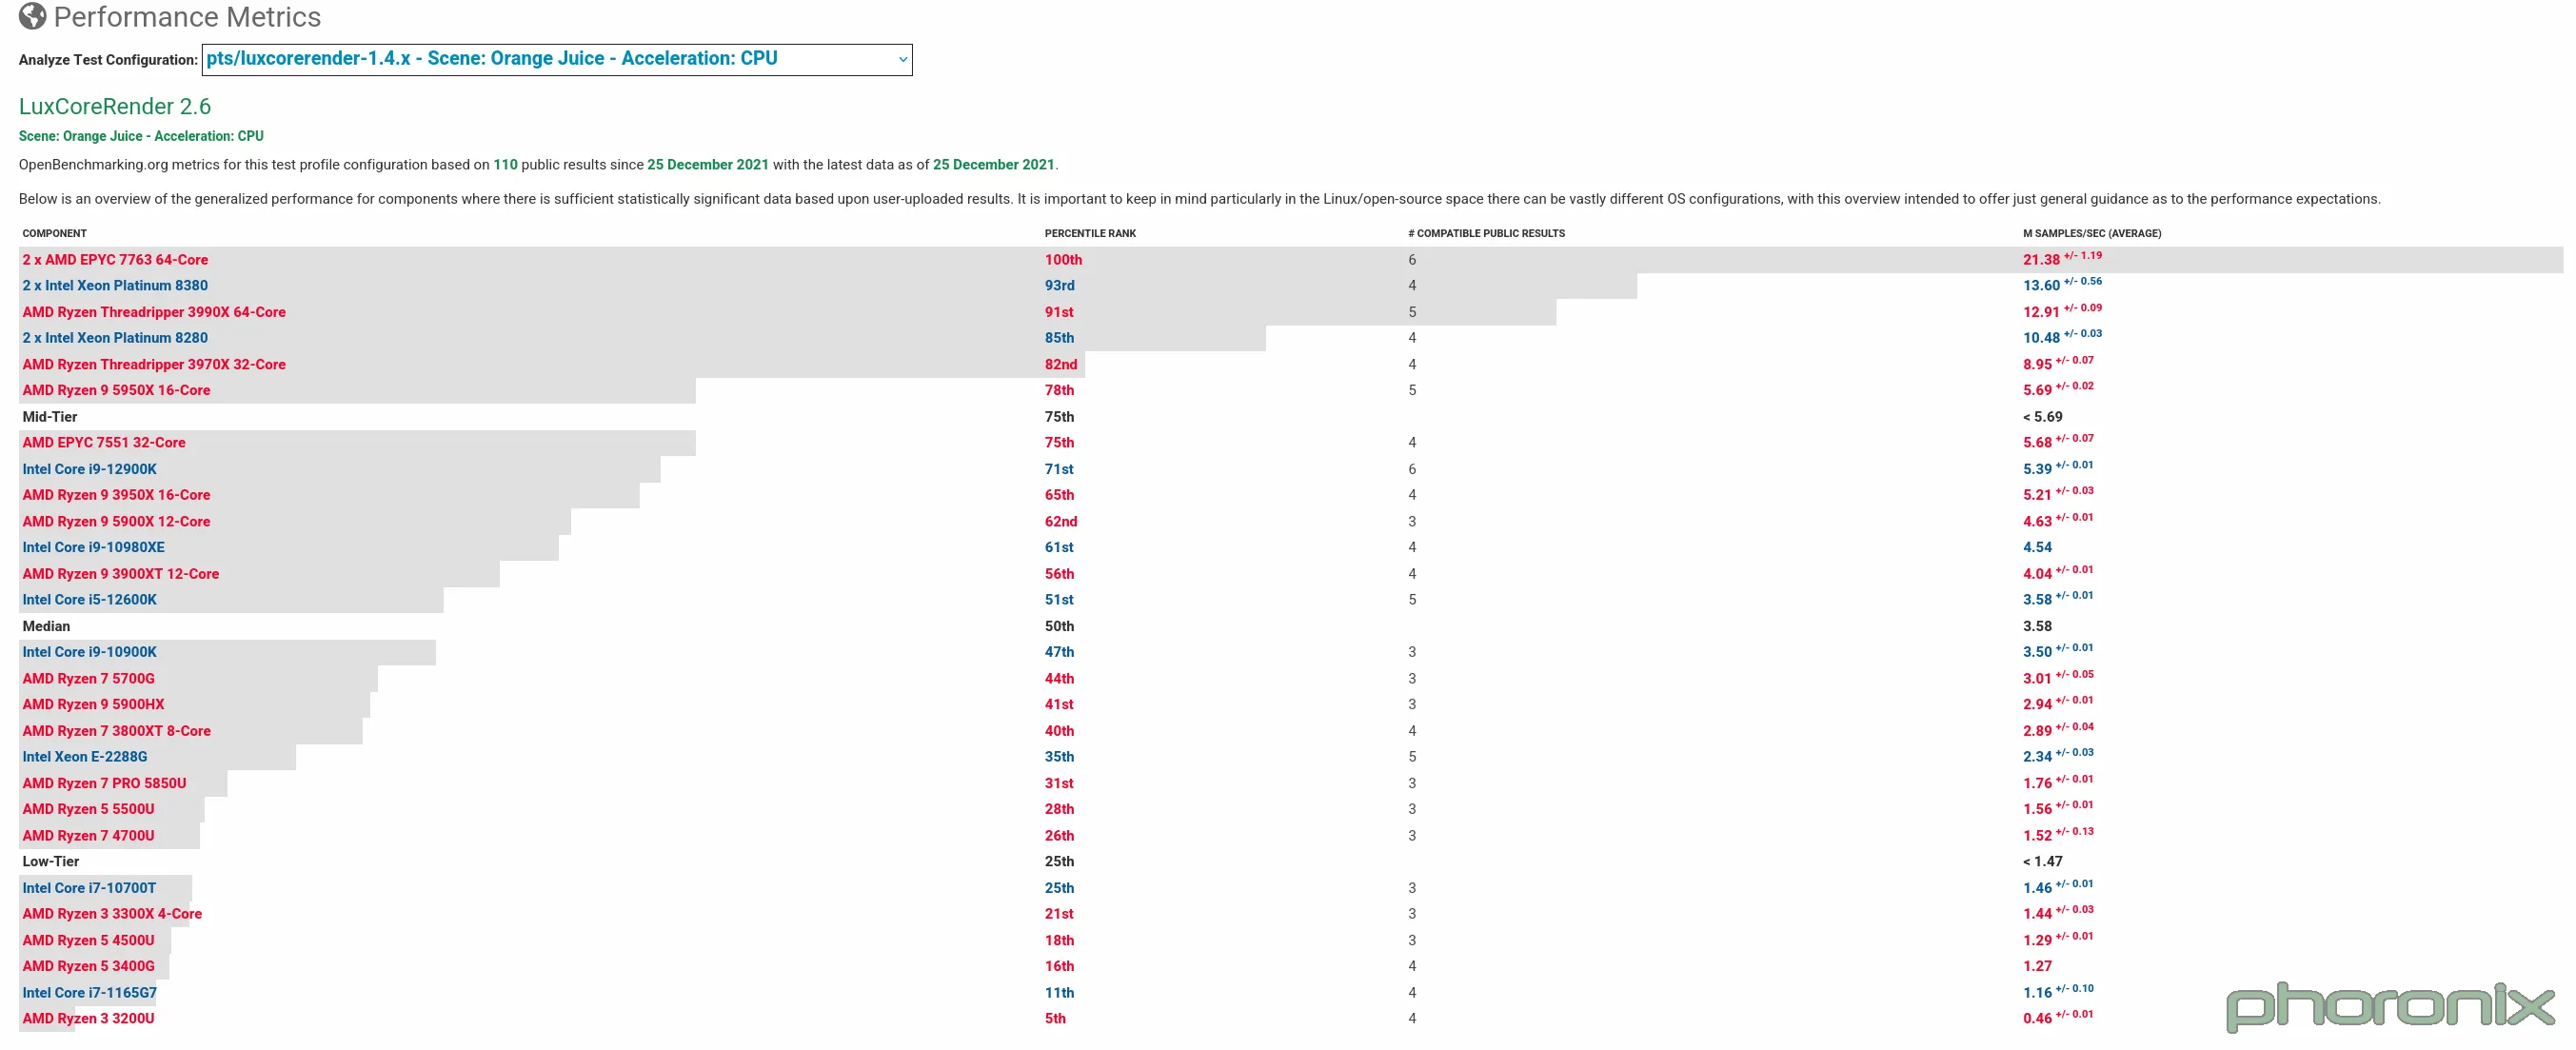Viewport: 2576px width, 1050px height.
Task: Open the Analyze Test Configuration dropdown
Action: pyautogui.click(x=557, y=59)
